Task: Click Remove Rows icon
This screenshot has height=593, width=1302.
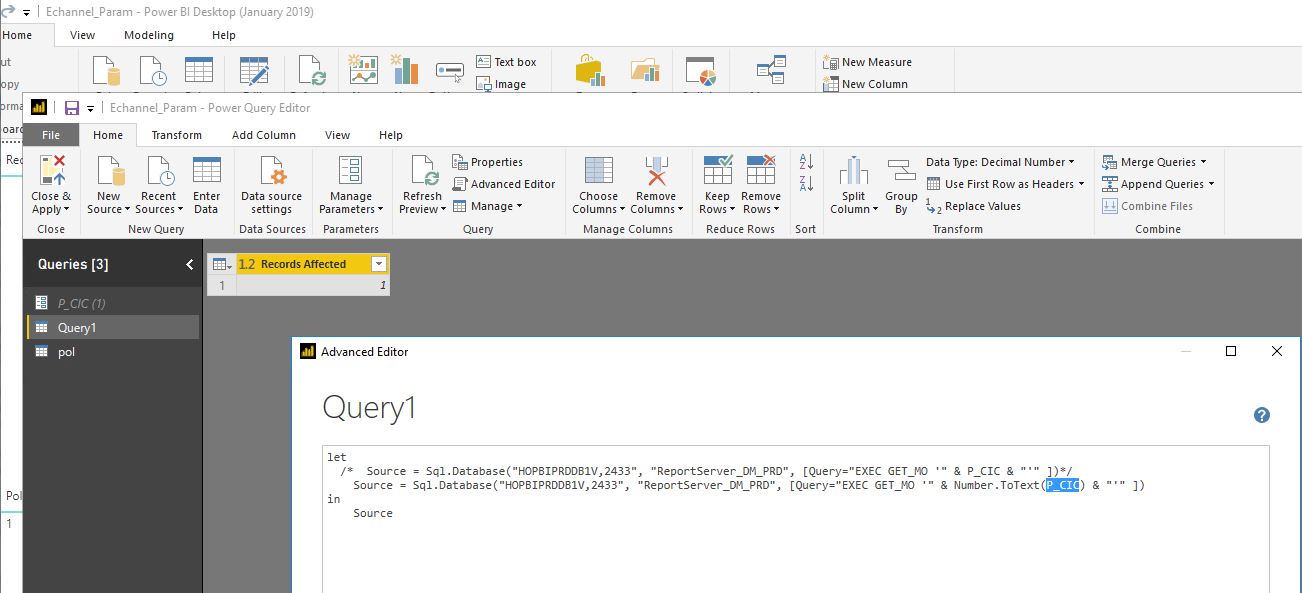Action: click(x=761, y=170)
